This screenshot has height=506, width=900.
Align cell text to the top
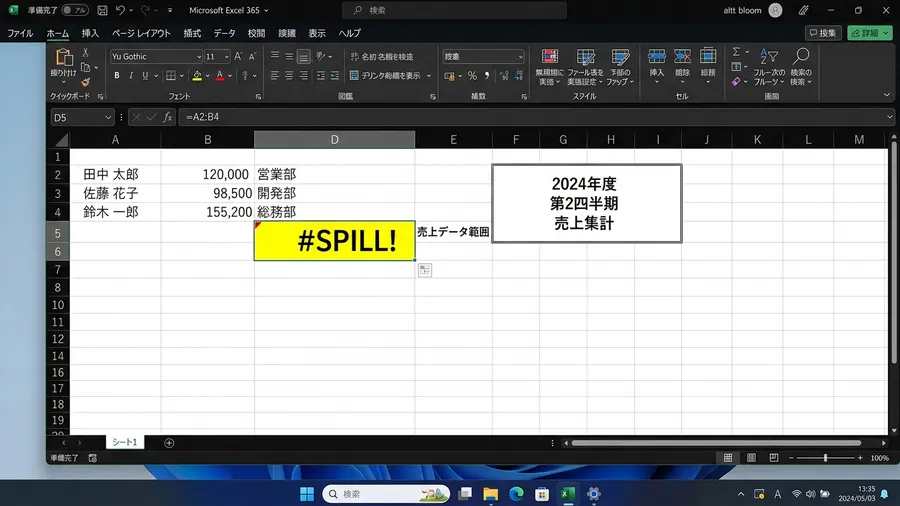pyautogui.click(x=275, y=56)
